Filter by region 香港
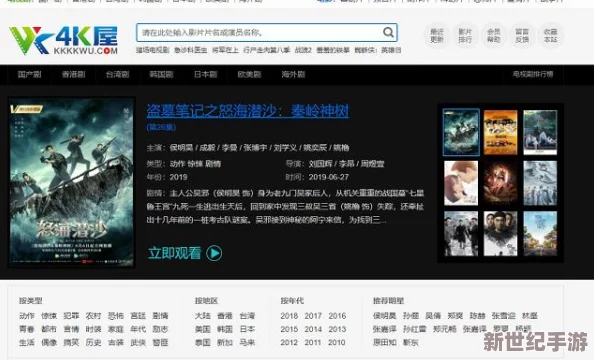594x360 pixels. [x=225, y=316]
